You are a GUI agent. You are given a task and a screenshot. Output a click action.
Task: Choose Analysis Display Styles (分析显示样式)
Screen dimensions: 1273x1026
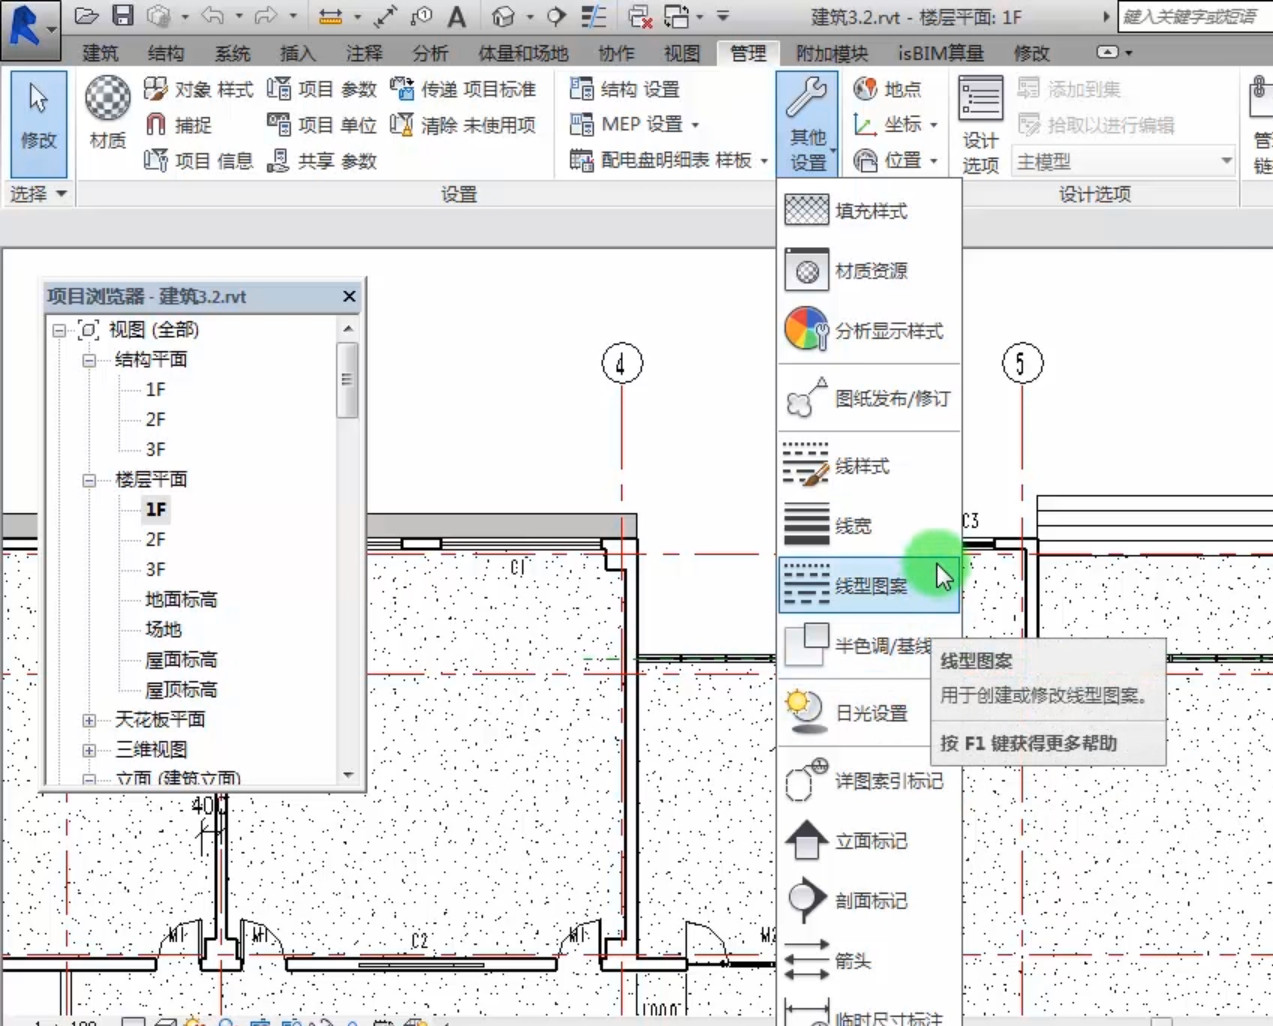tap(869, 330)
